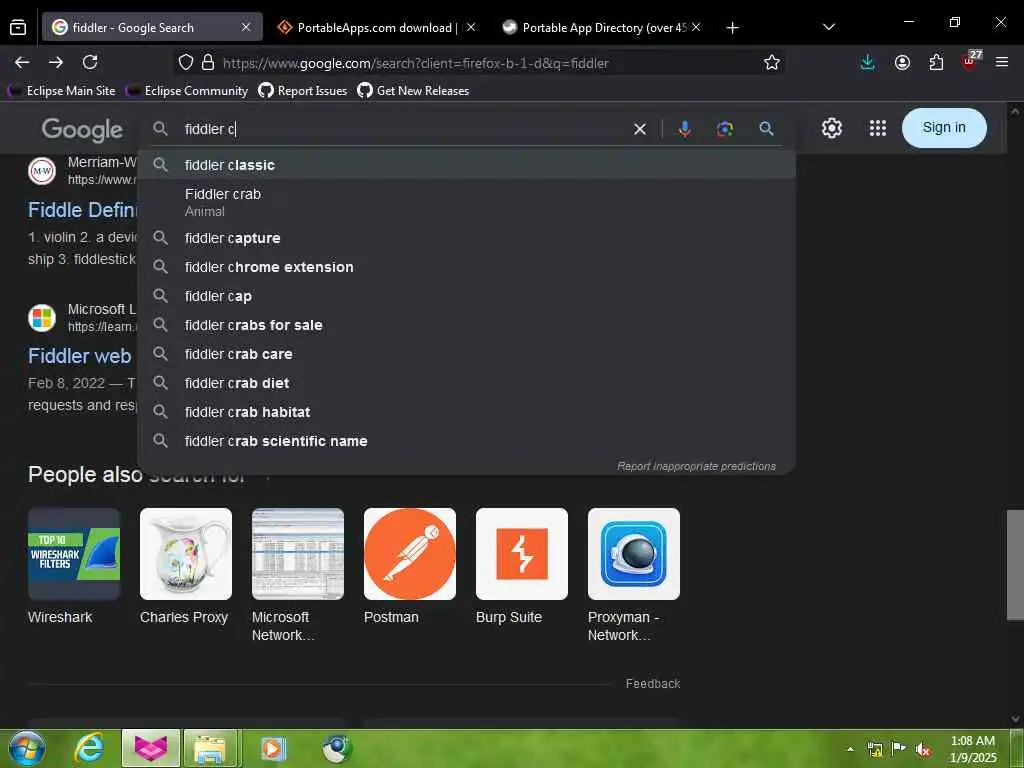This screenshot has height=768, width=1024.
Task: Reload the current page
Action: [x=90, y=63]
